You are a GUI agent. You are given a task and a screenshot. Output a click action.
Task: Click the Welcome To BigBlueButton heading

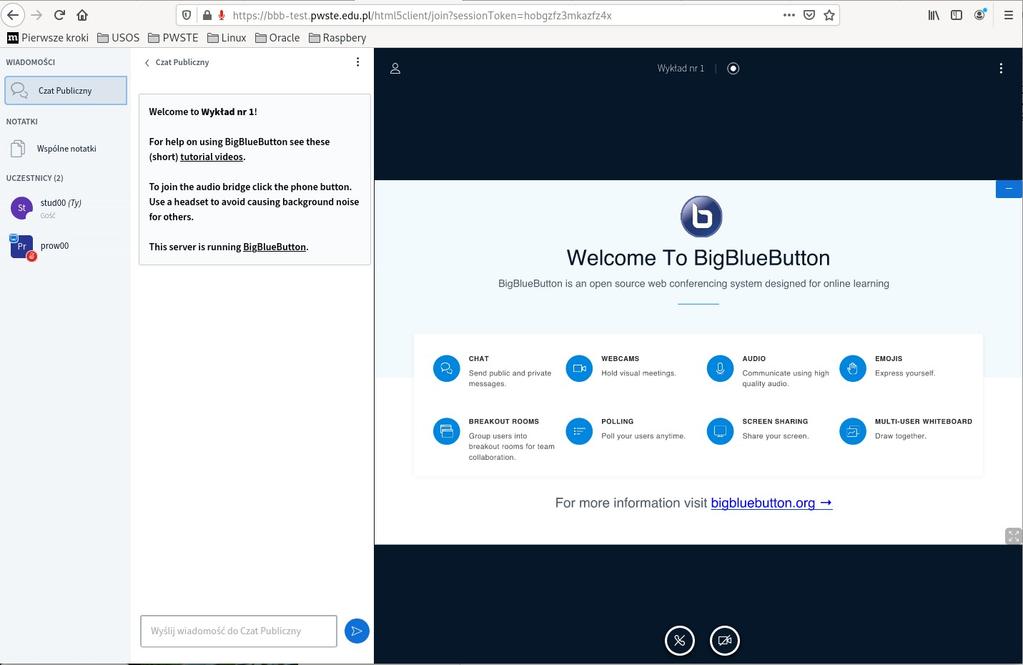pos(698,258)
